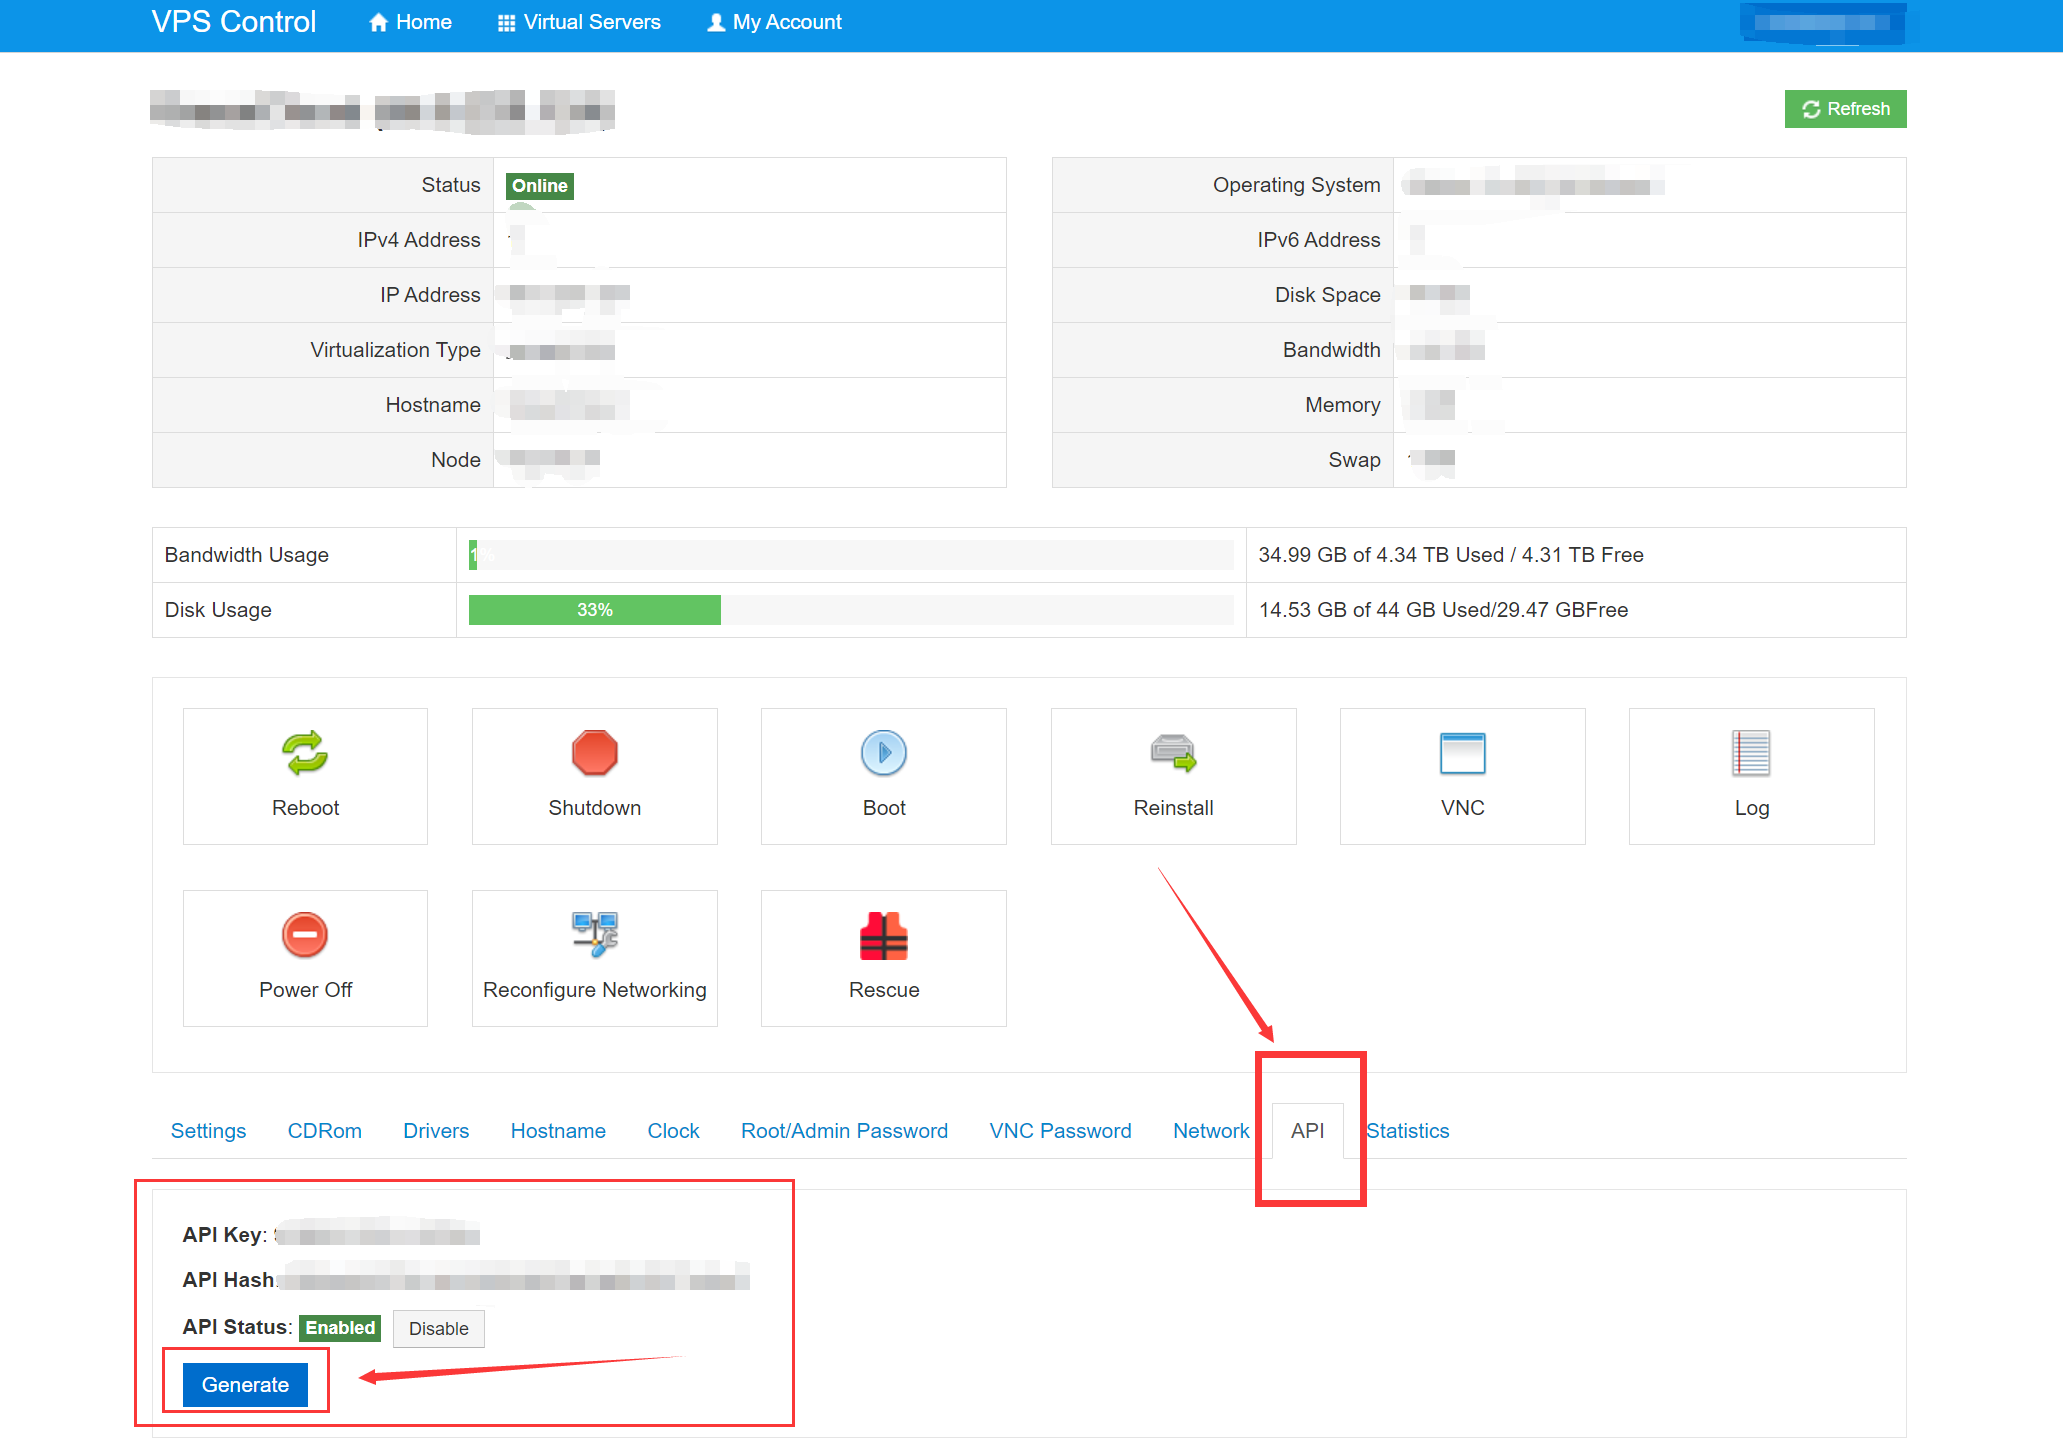Click the VPS Control brand title
Image resolution: width=2063 pixels, height=1452 pixels.
point(234,22)
